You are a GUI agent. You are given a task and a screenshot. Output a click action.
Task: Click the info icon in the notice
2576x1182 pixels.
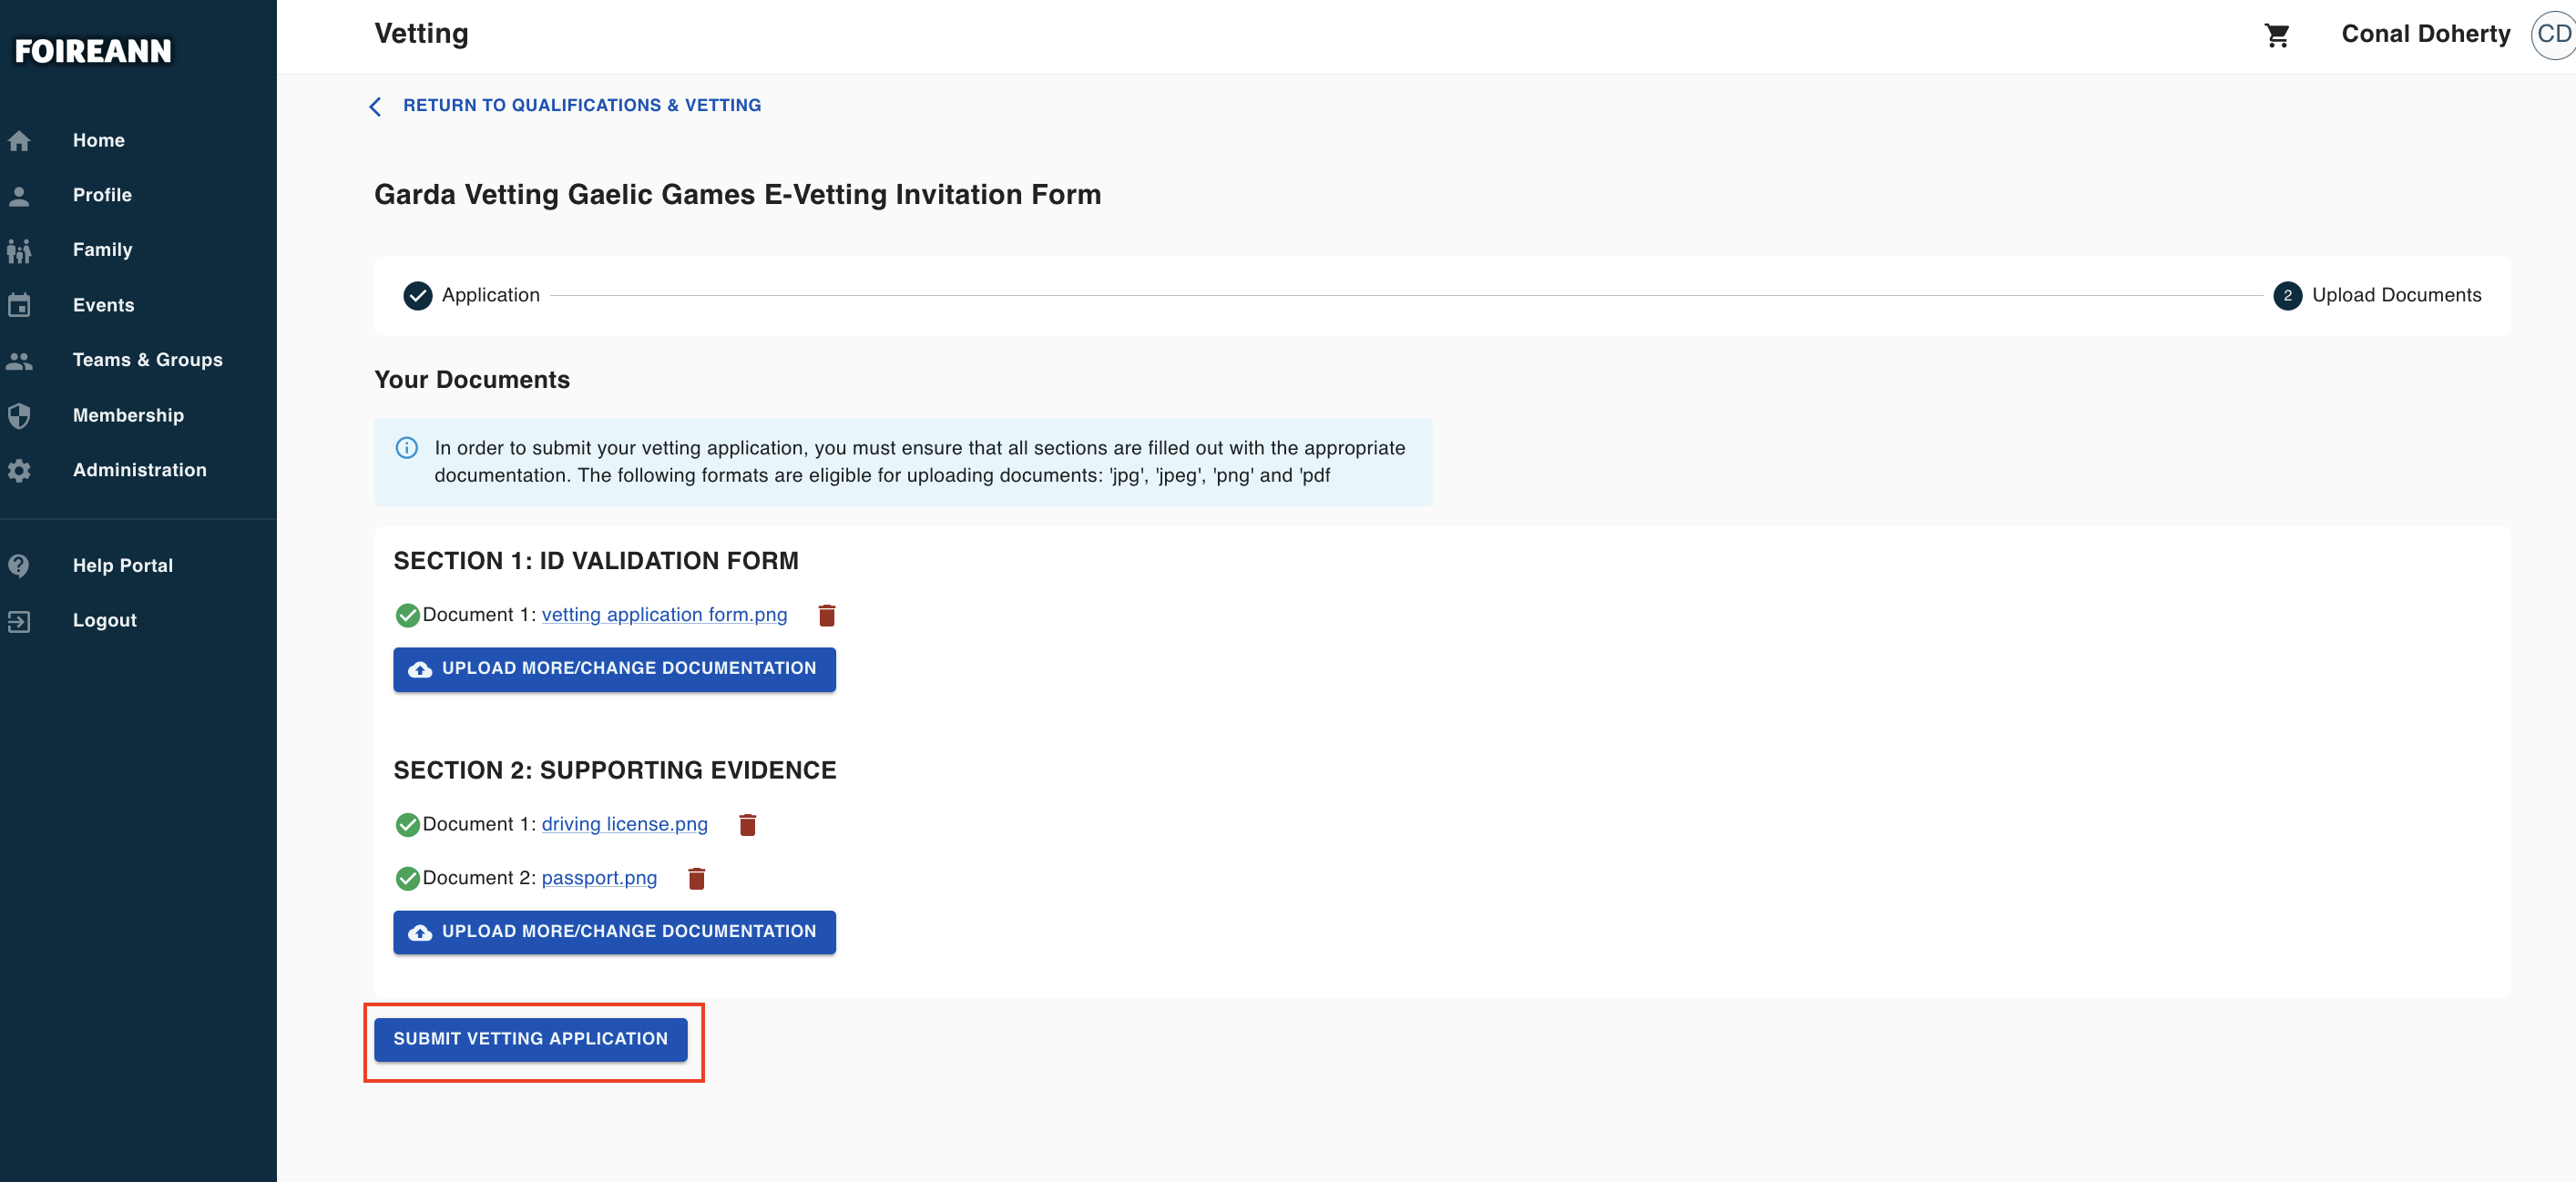[x=407, y=448]
